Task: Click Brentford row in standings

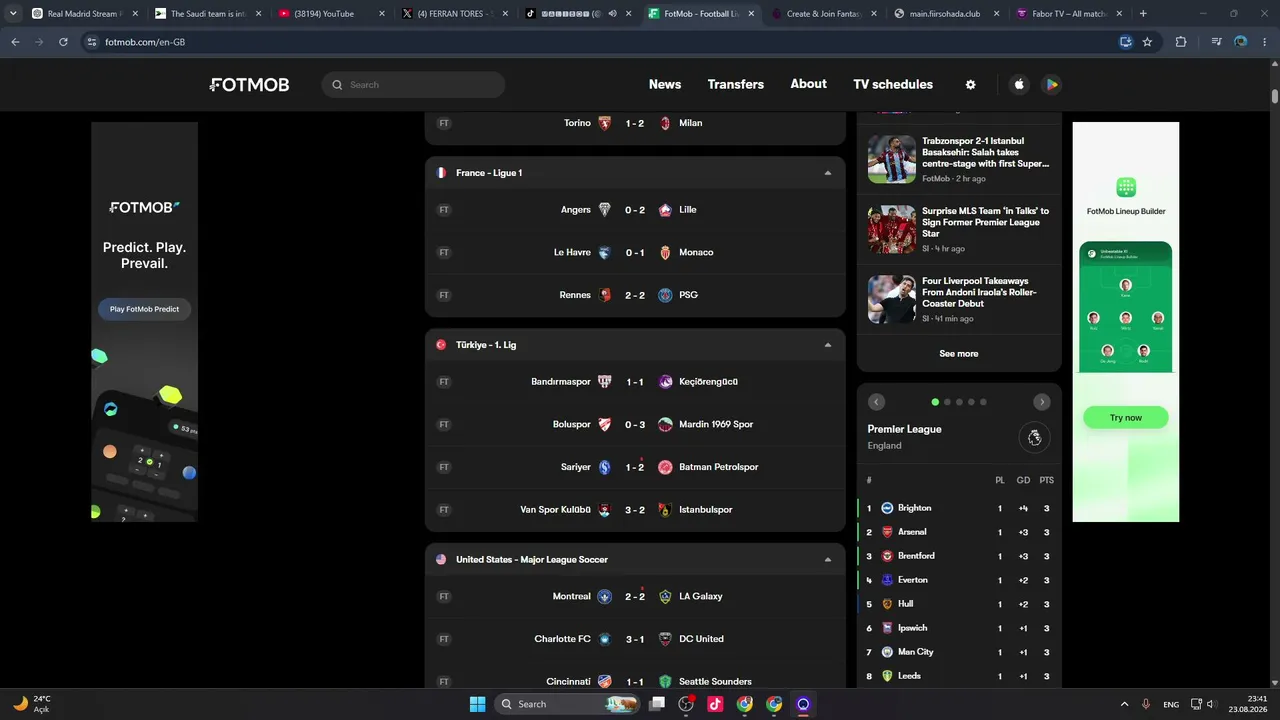Action: tap(959, 556)
